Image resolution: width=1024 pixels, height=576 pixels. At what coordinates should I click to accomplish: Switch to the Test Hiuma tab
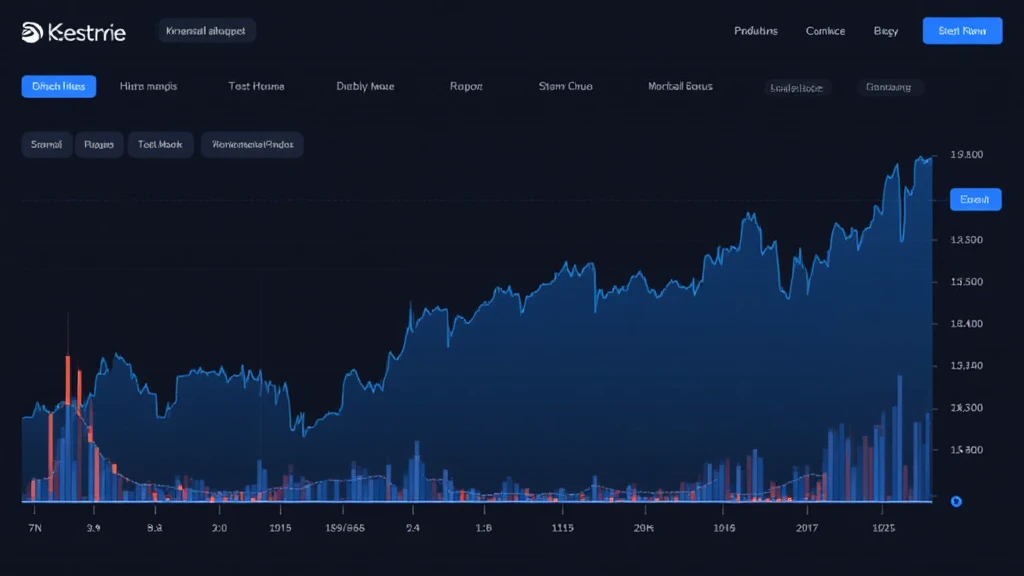(256, 86)
